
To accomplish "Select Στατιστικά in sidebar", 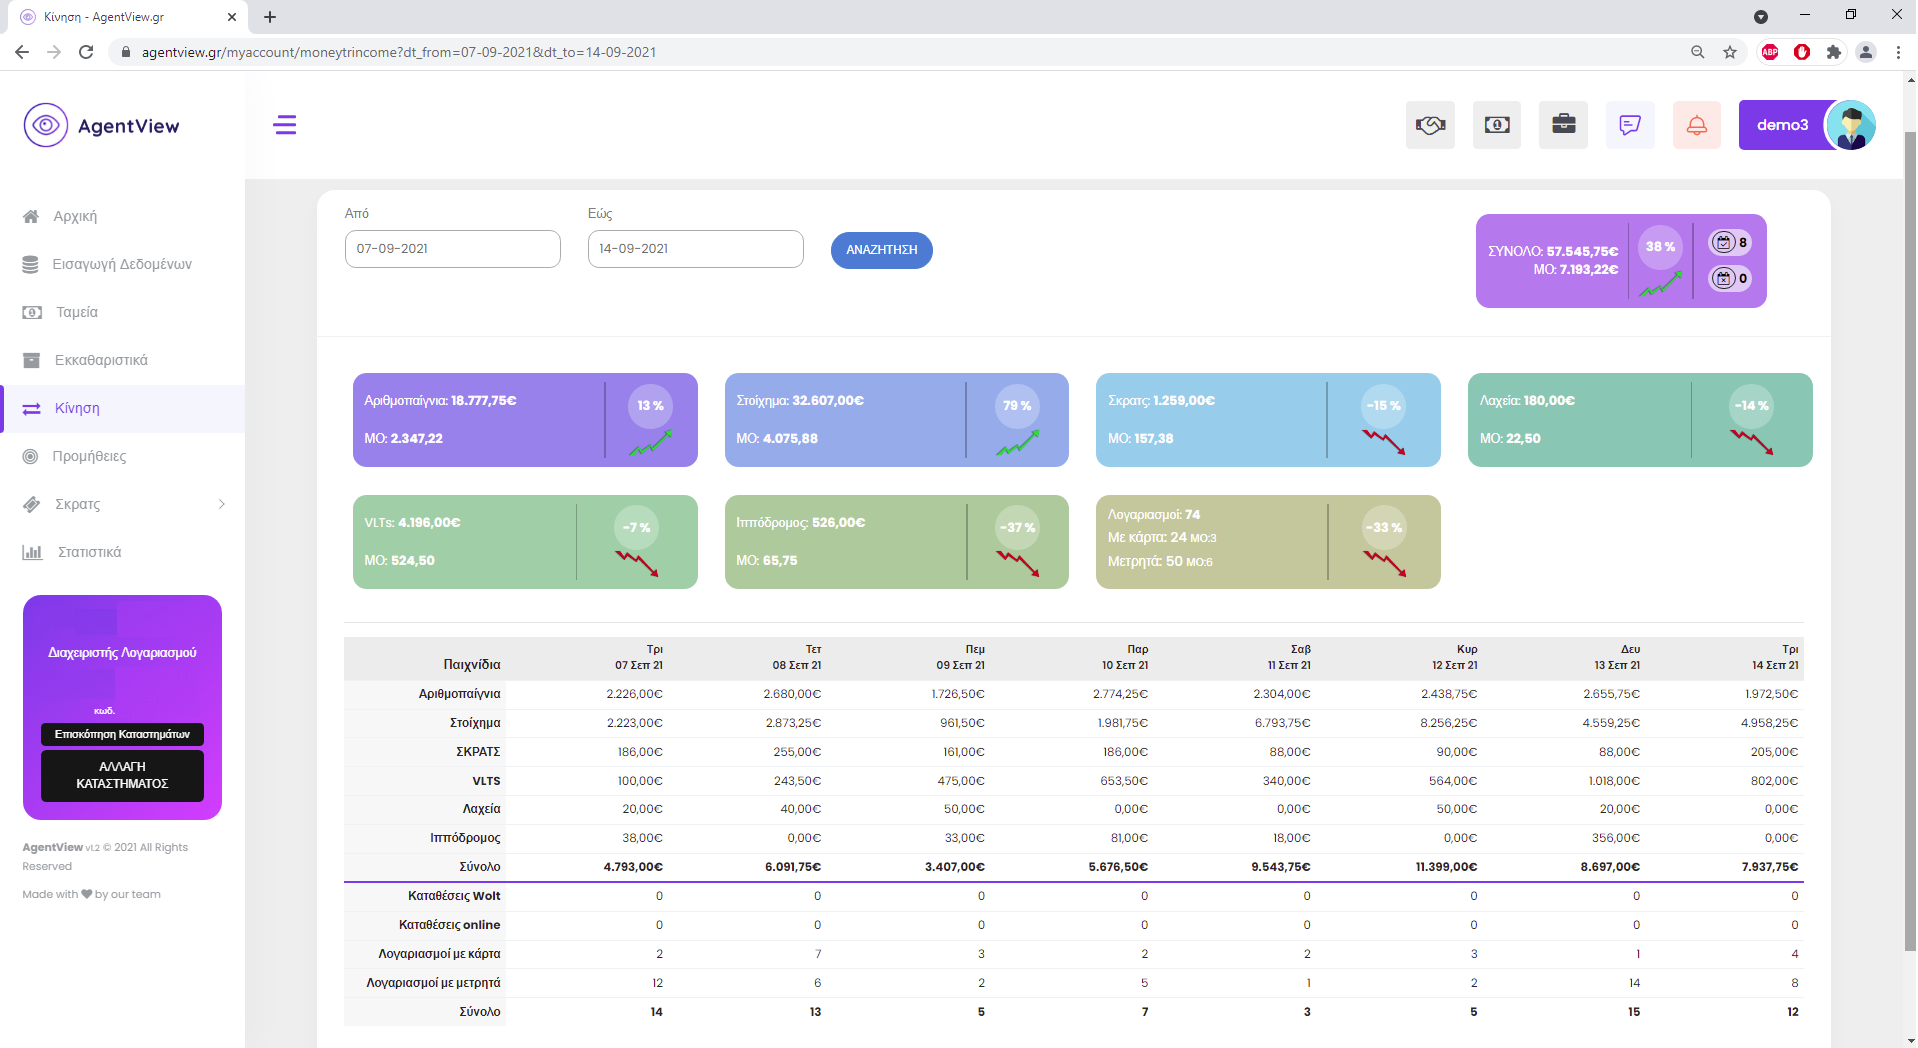I will coord(89,552).
